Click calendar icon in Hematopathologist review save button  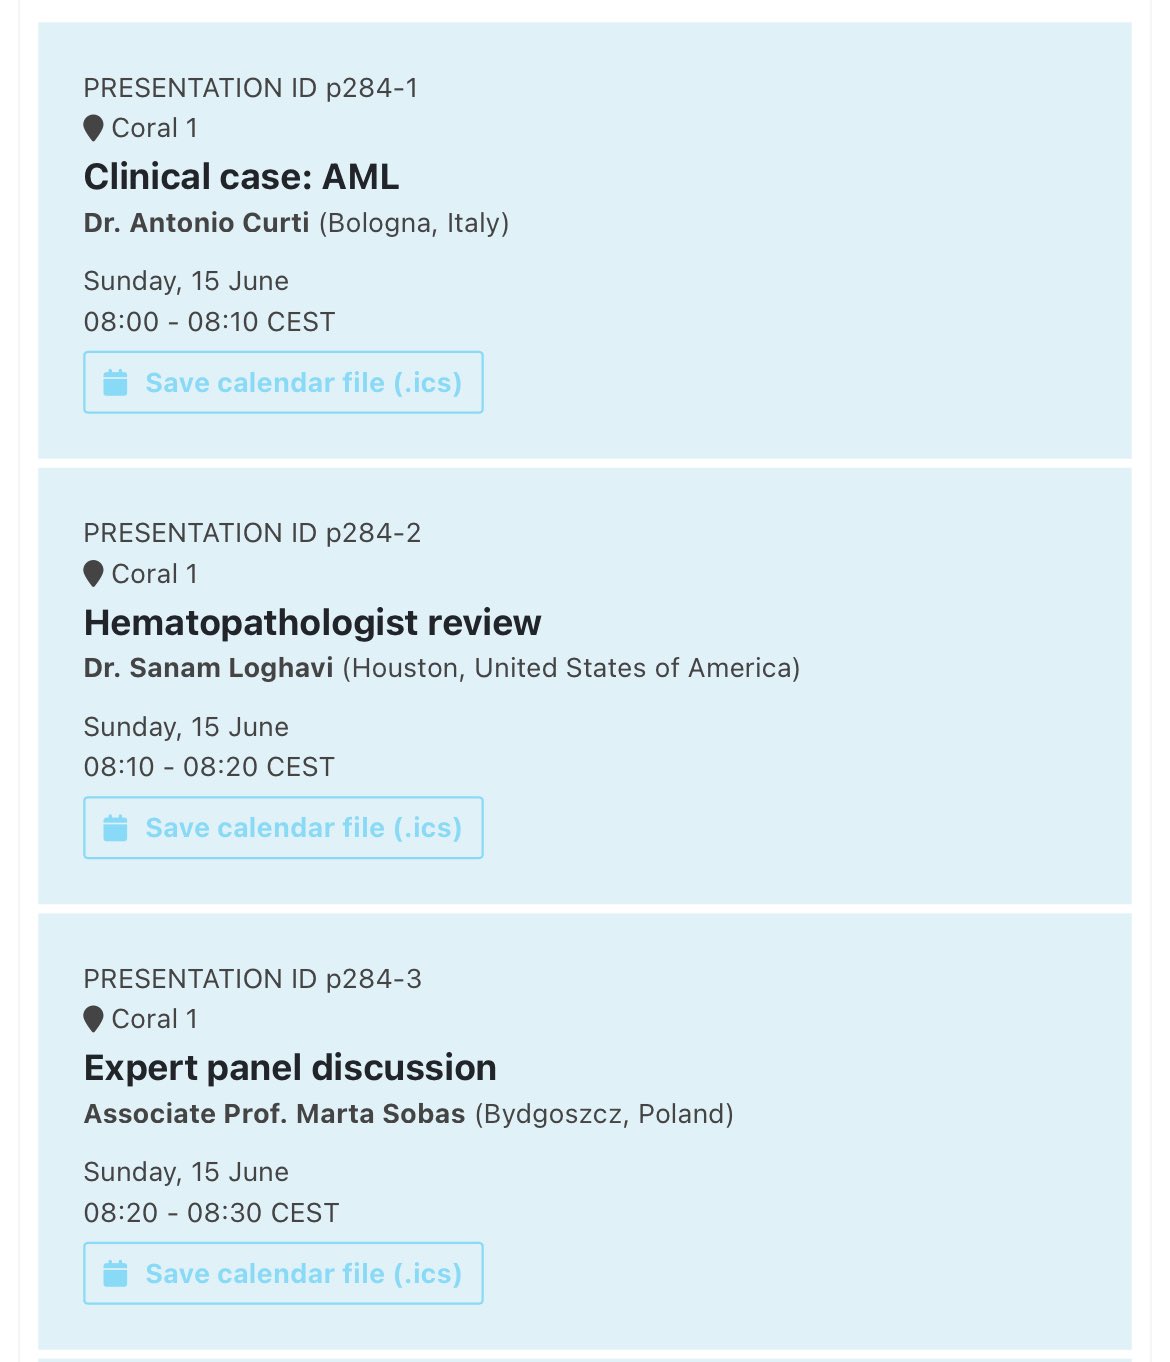pos(116,828)
